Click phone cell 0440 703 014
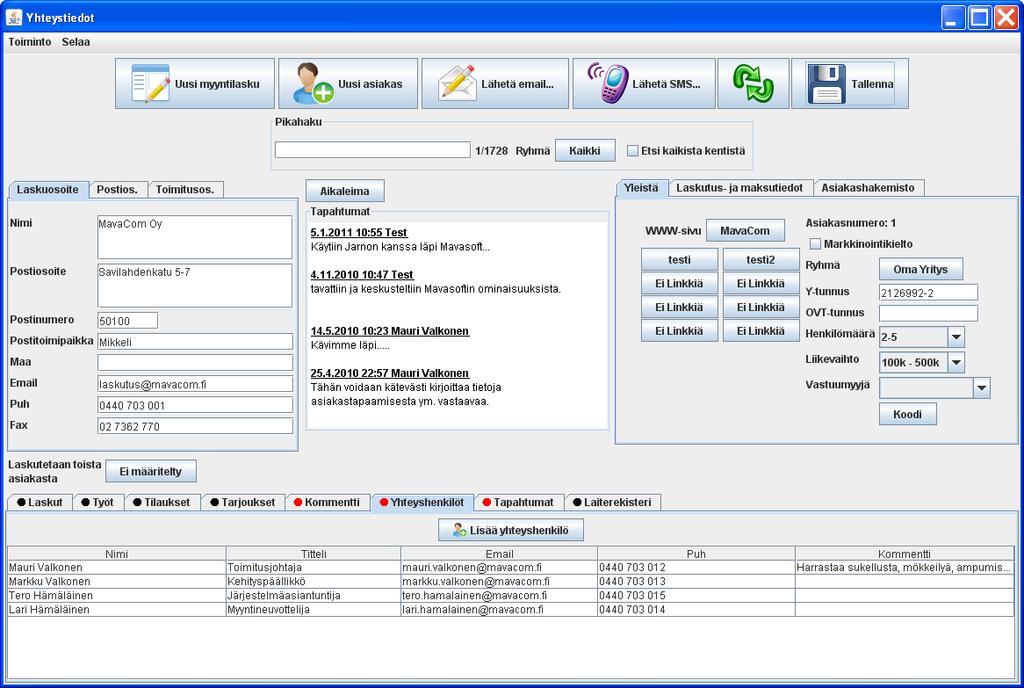 (696, 610)
